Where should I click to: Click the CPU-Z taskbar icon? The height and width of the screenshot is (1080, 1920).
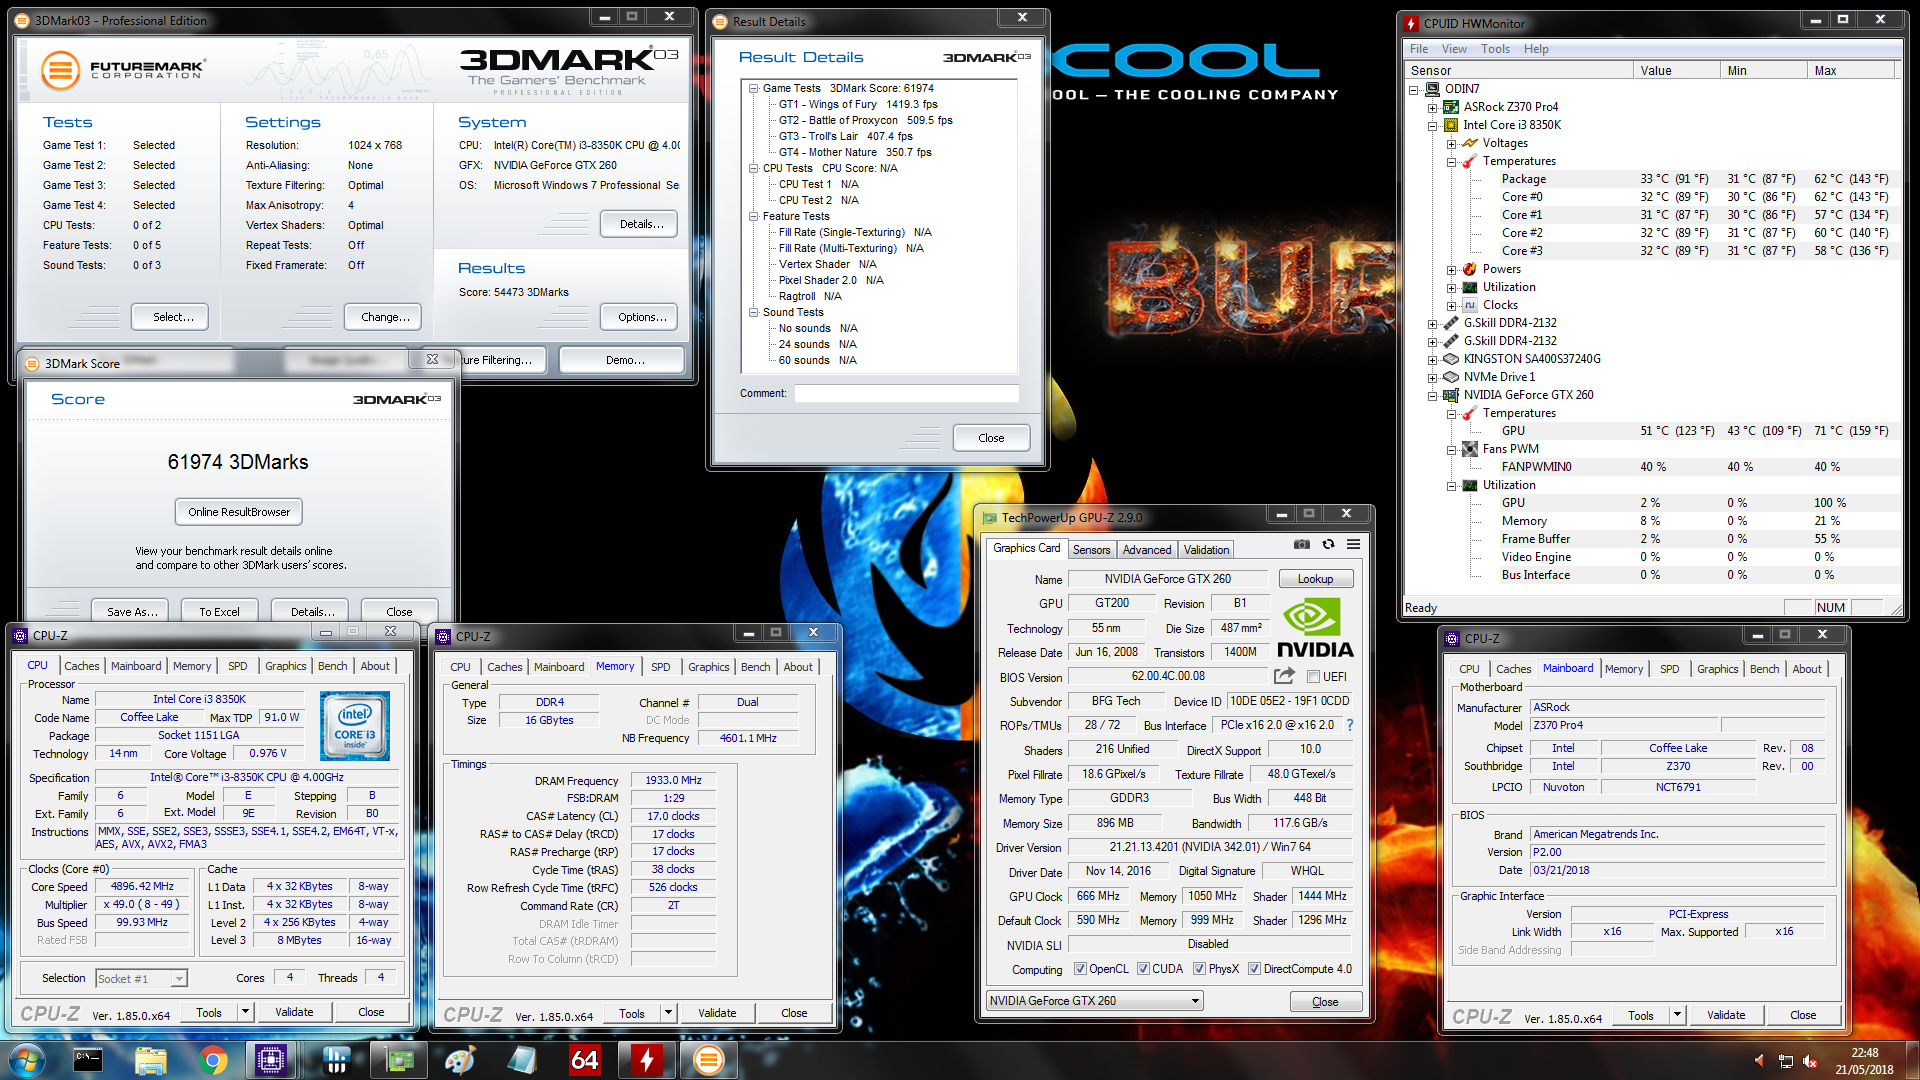271,1060
